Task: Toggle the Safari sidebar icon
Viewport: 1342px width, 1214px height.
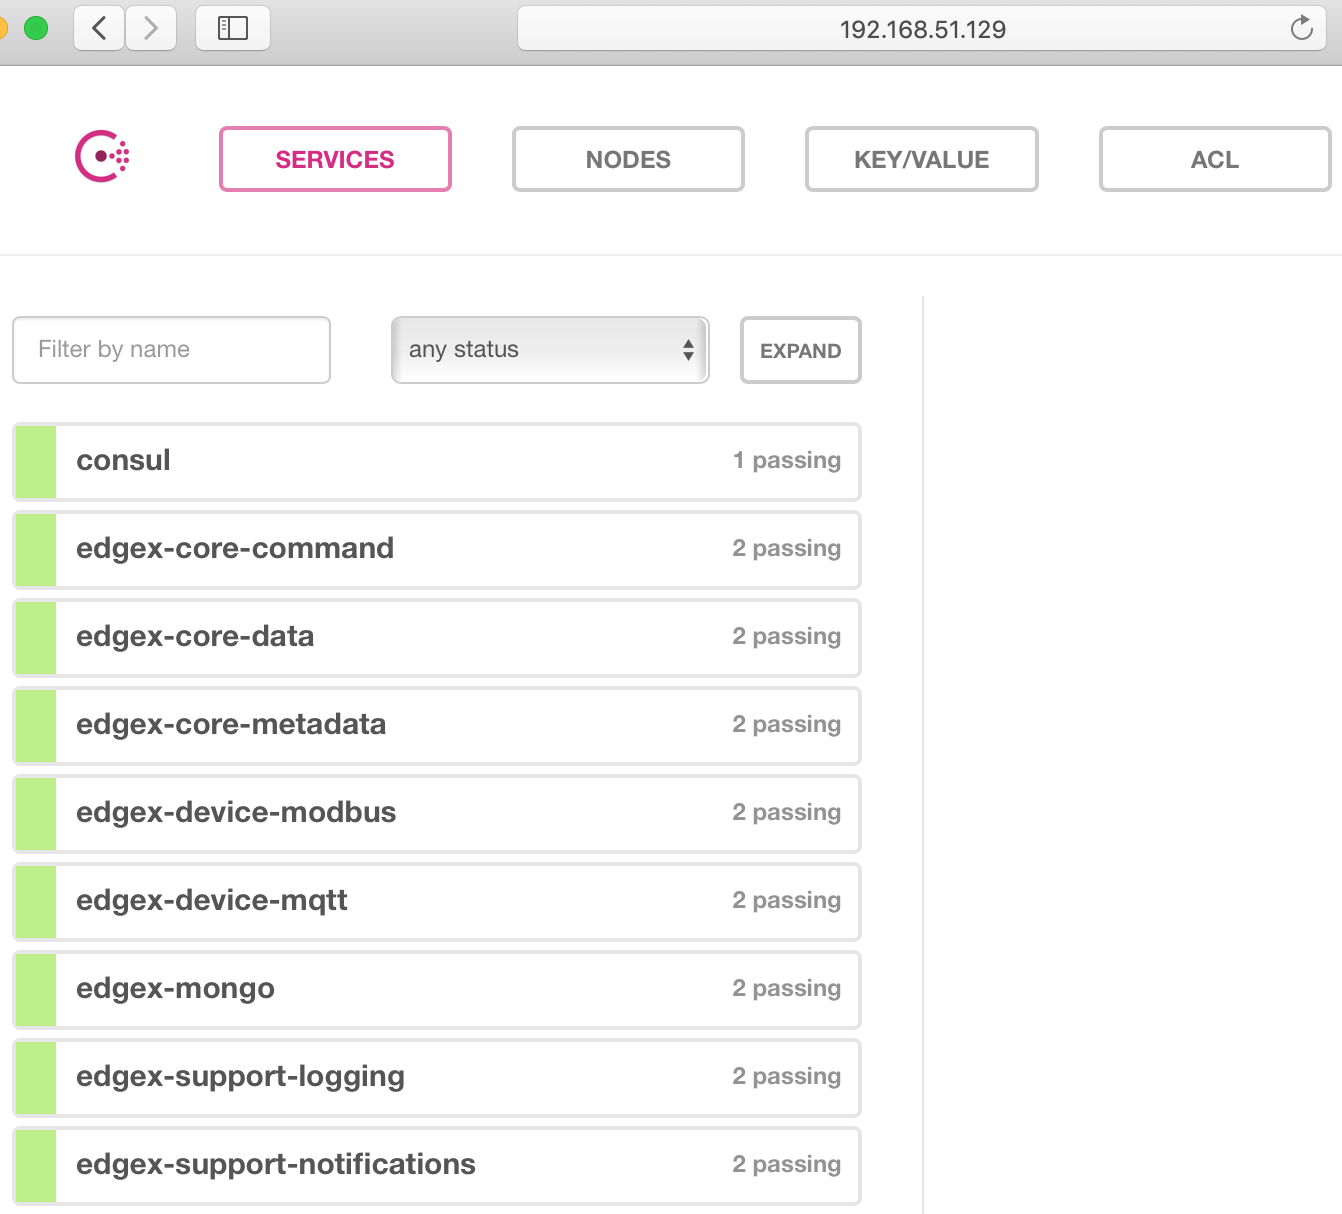Action: [233, 28]
